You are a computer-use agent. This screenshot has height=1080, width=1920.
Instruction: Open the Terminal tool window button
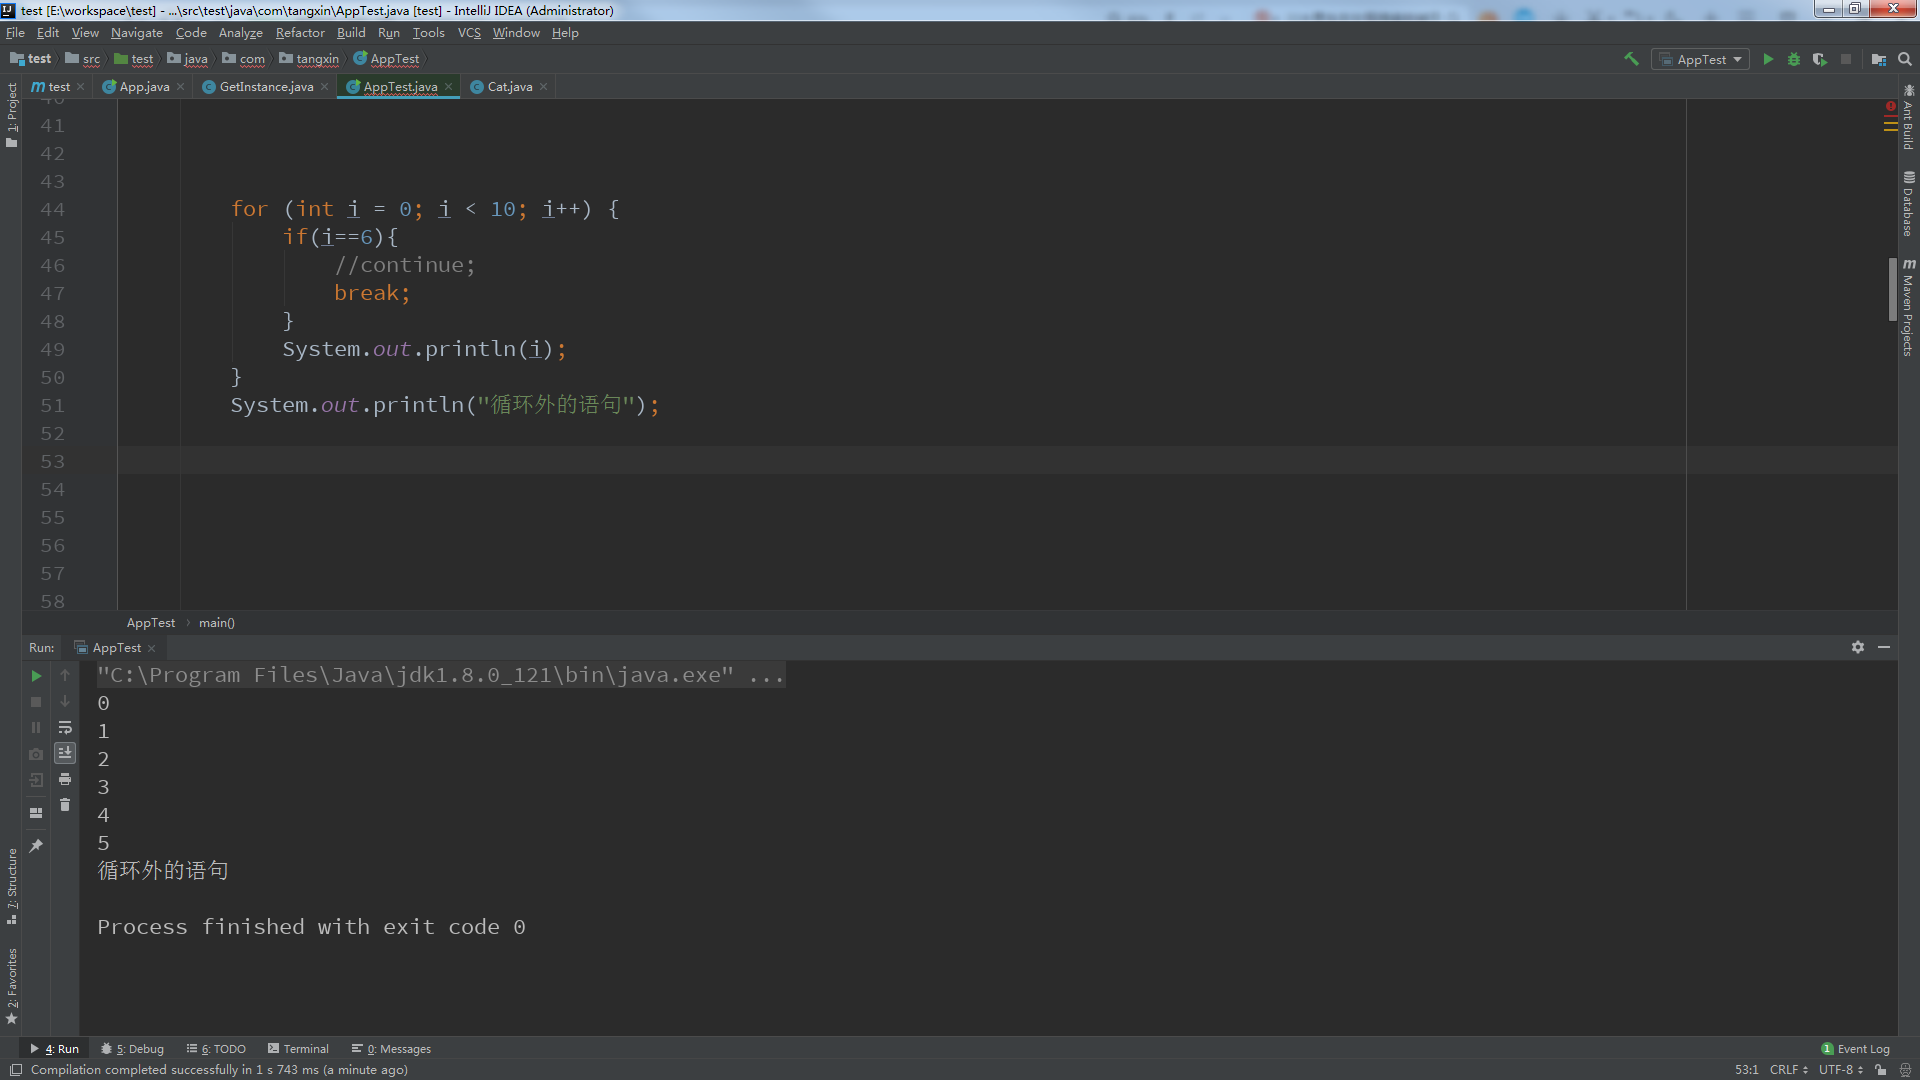point(298,1049)
